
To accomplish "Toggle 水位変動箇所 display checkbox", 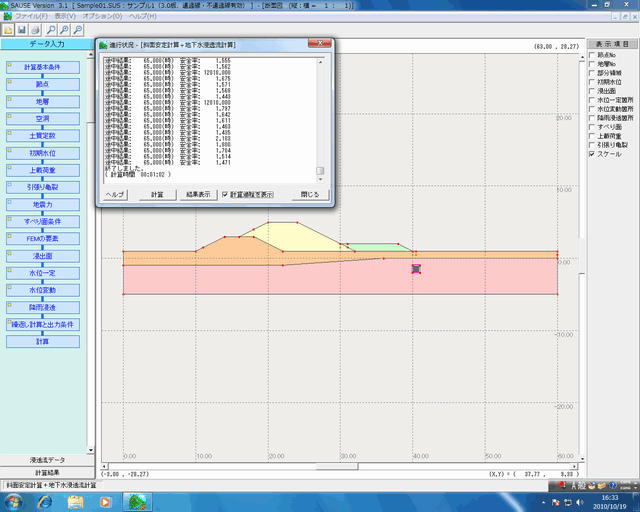I will click(x=592, y=109).
